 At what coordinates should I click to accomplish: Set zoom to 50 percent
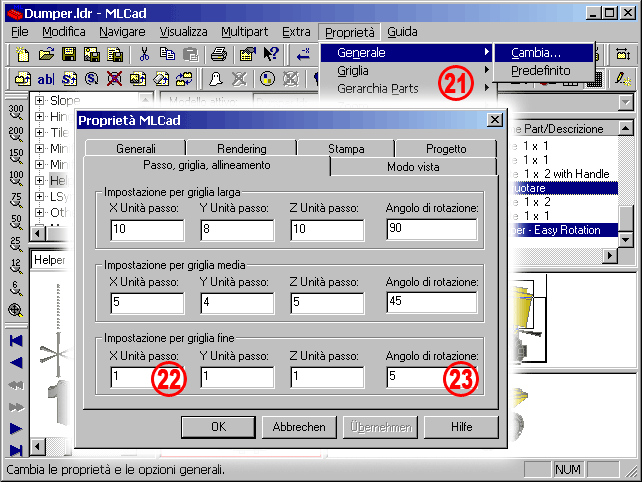[16, 222]
